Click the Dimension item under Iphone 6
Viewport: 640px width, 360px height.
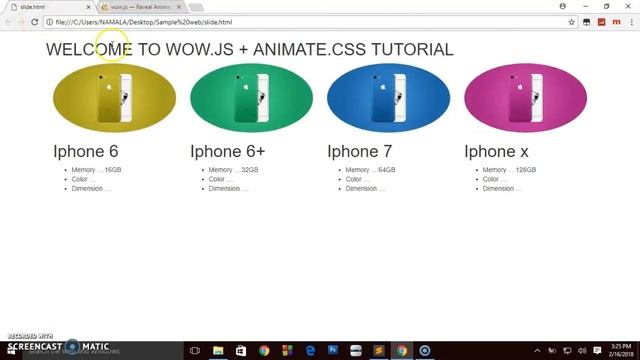click(91, 189)
